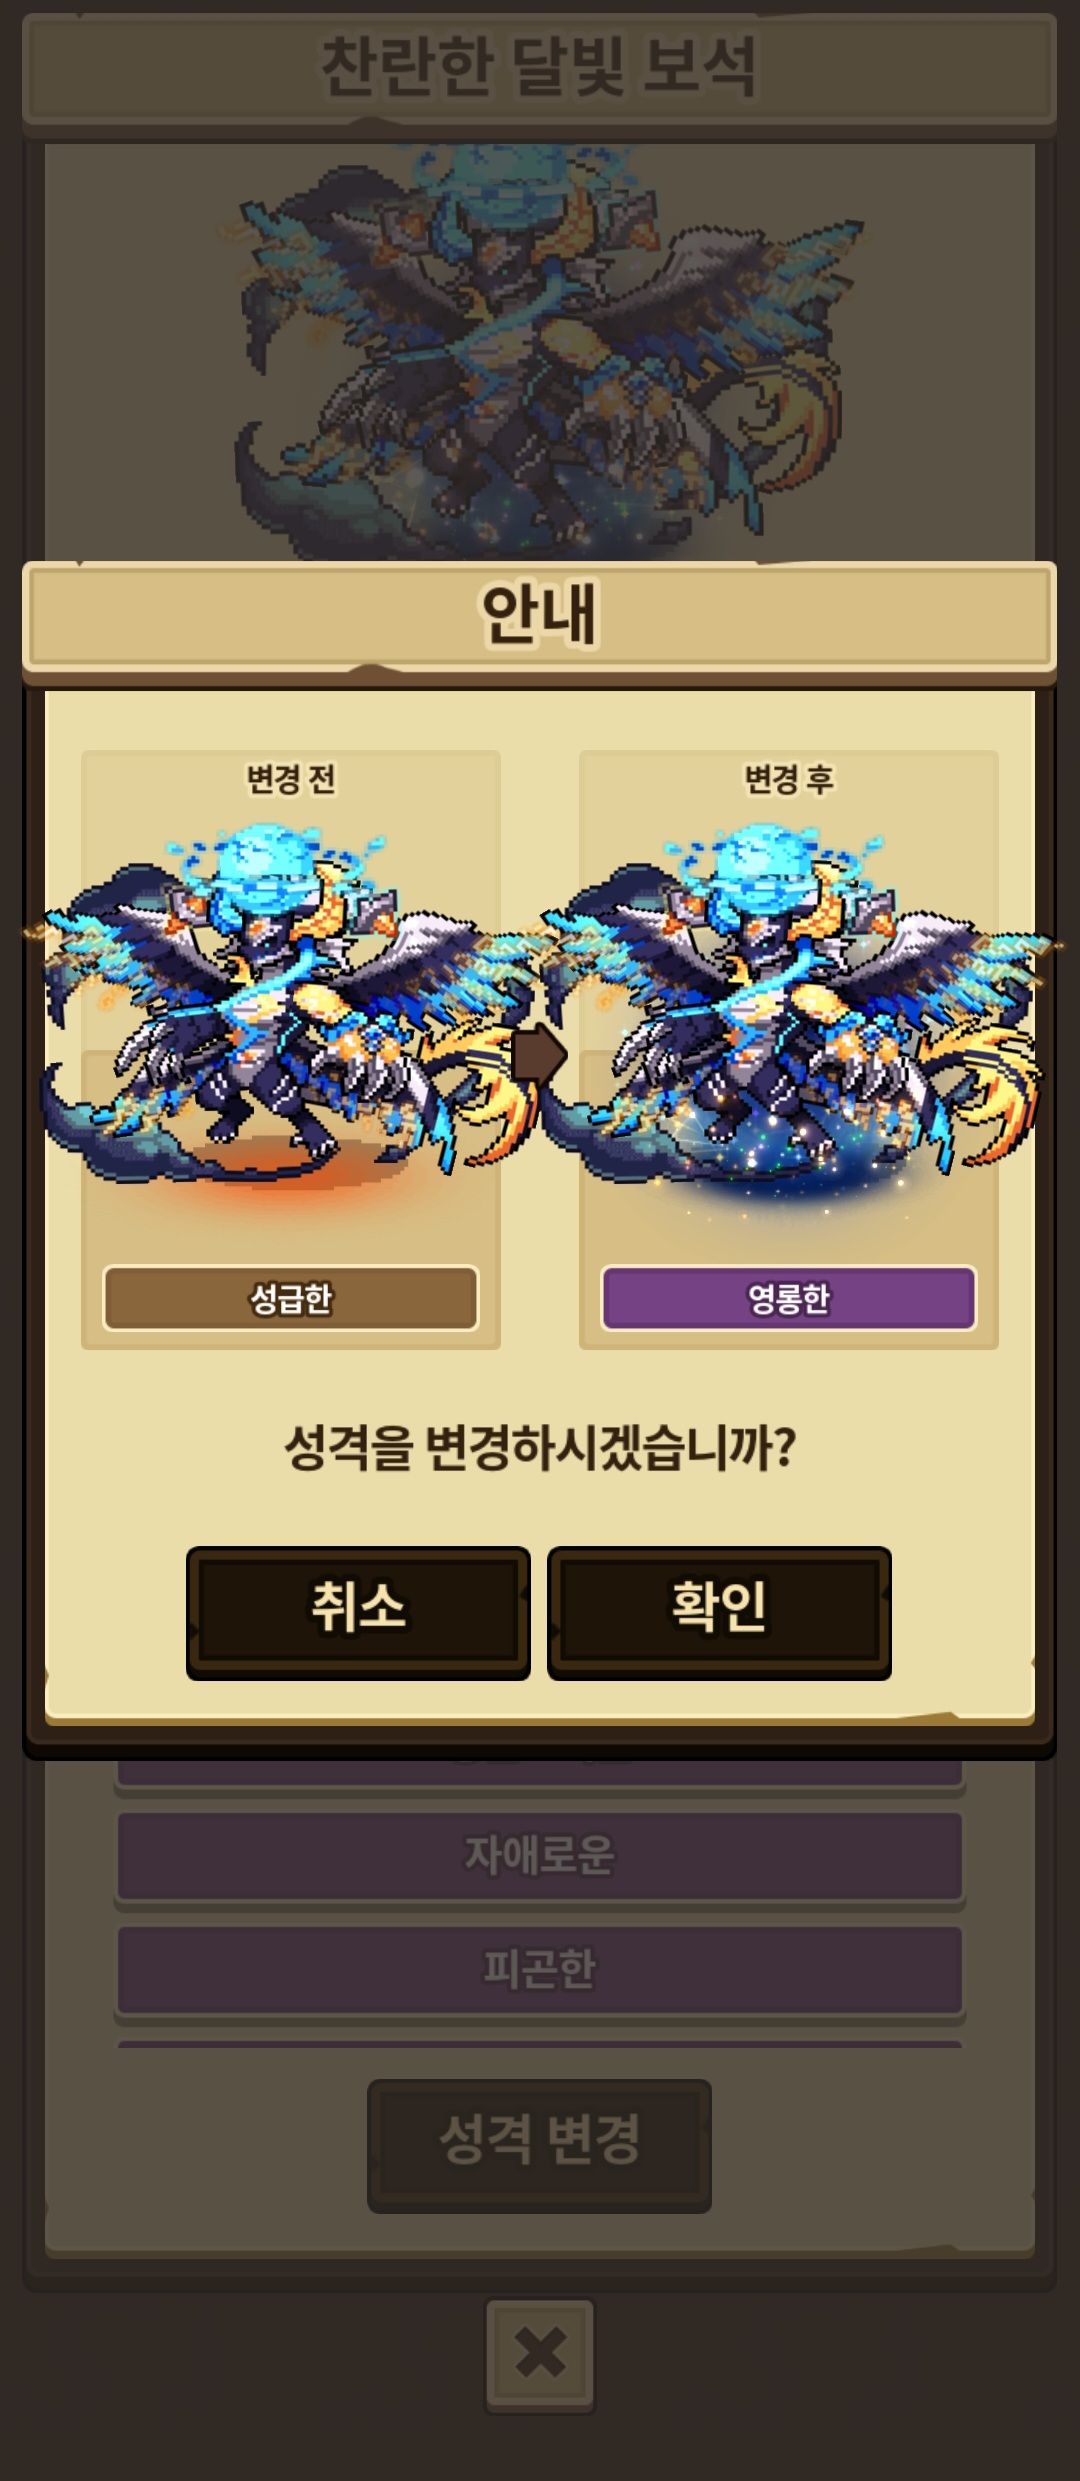Image resolution: width=1080 pixels, height=2481 pixels.
Task: Cancel the change with 취소
Action: tap(358, 1612)
